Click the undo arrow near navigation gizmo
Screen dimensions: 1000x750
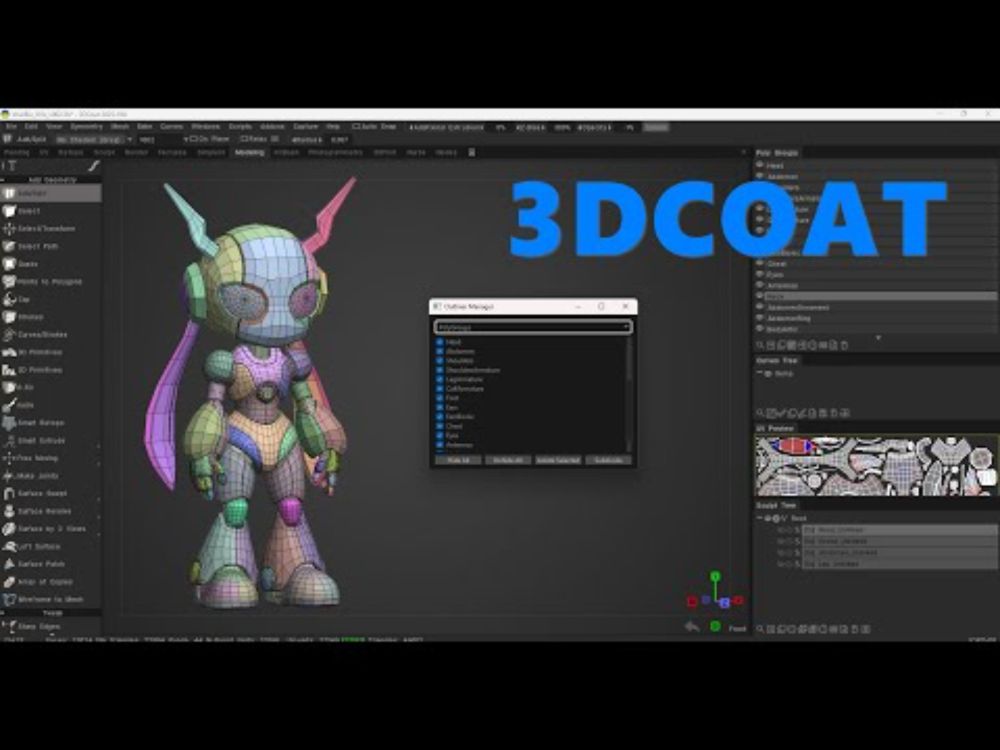[x=692, y=628]
